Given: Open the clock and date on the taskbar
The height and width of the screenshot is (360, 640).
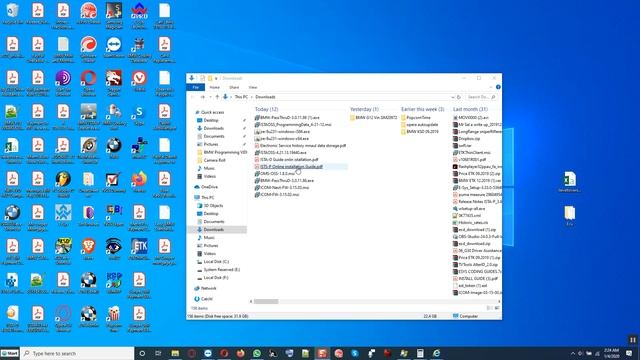Looking at the screenshot, I should pyautogui.click(x=611, y=353).
